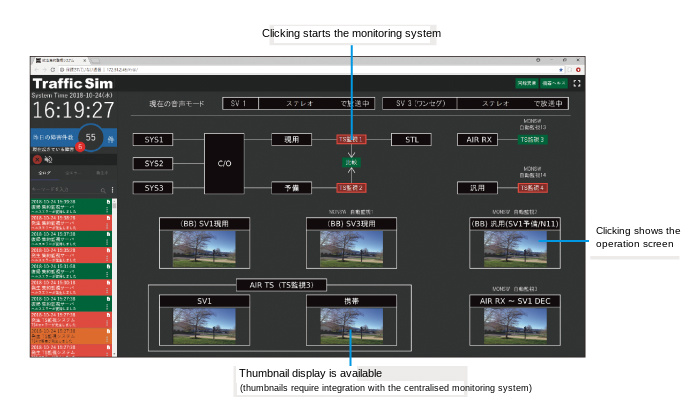The width and height of the screenshot is (700, 420).
Task: Toggle fullscreen using the expand icon
Action: pos(577,83)
